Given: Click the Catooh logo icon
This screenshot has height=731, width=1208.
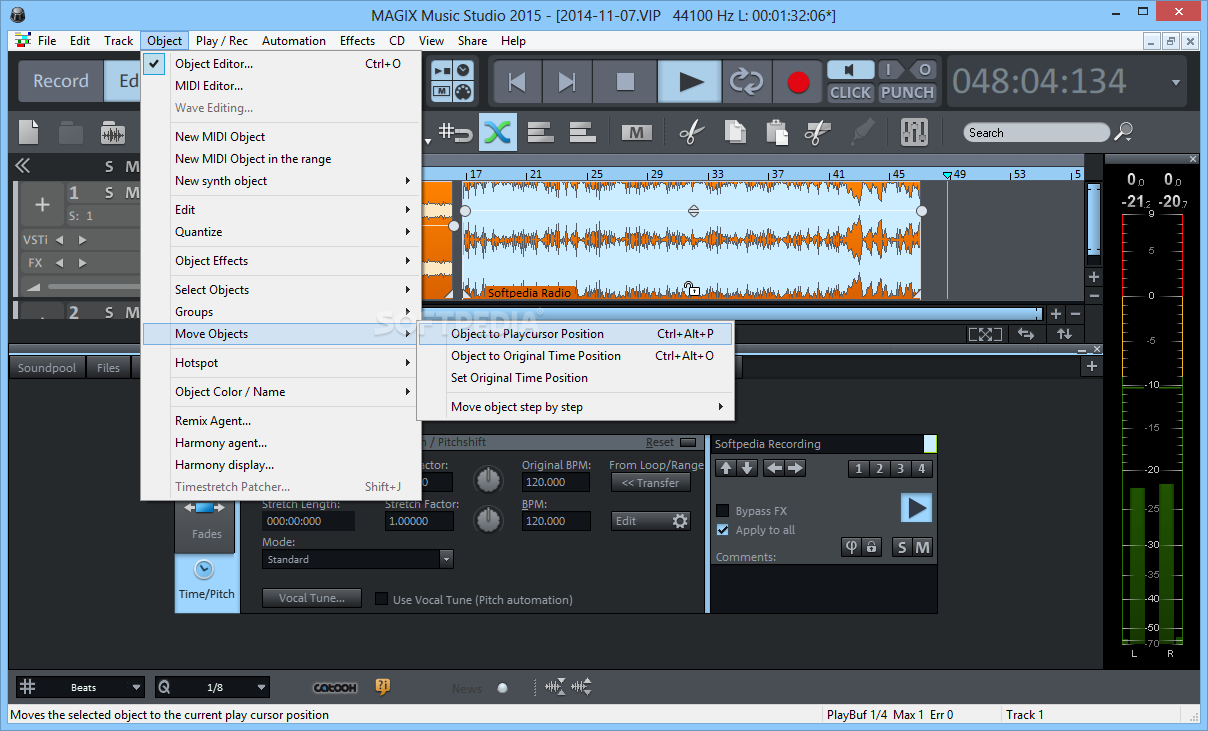Looking at the screenshot, I should tap(335, 688).
